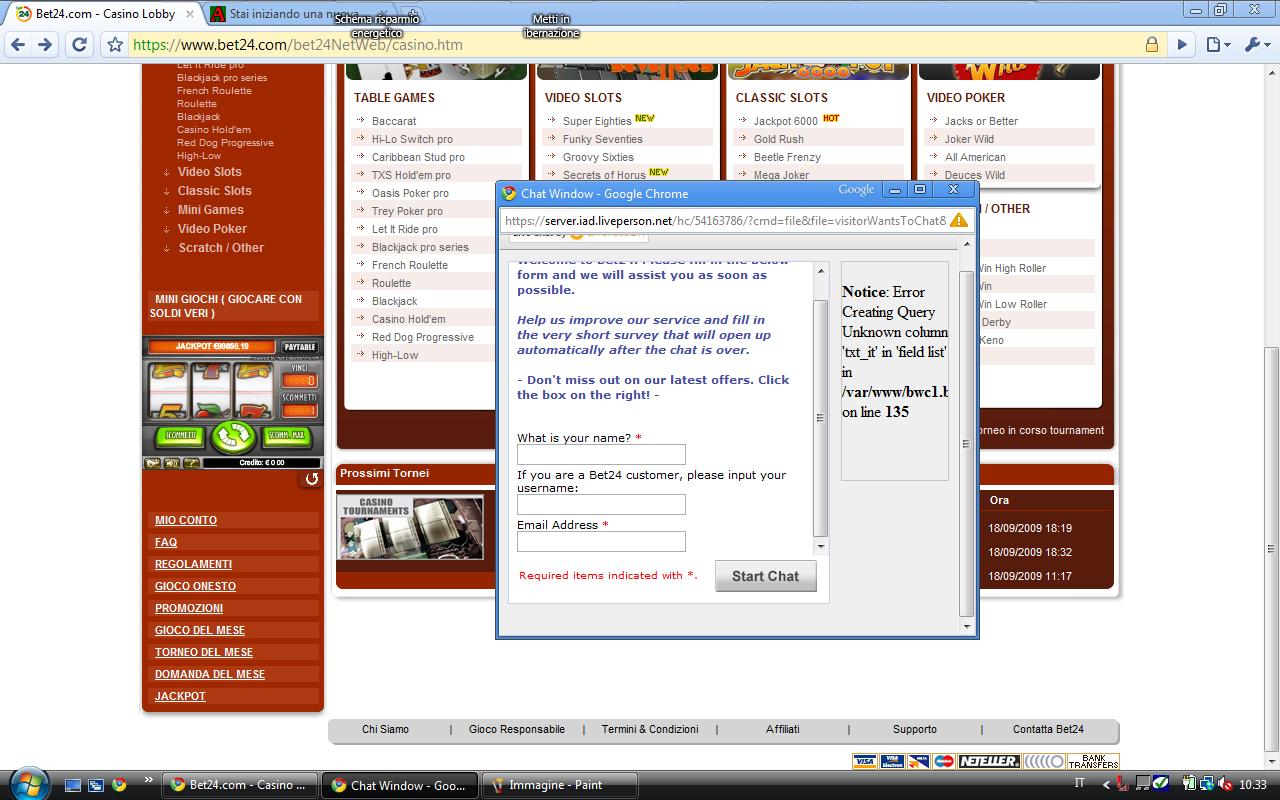Focus the 'What is your name?' field

pos(601,455)
